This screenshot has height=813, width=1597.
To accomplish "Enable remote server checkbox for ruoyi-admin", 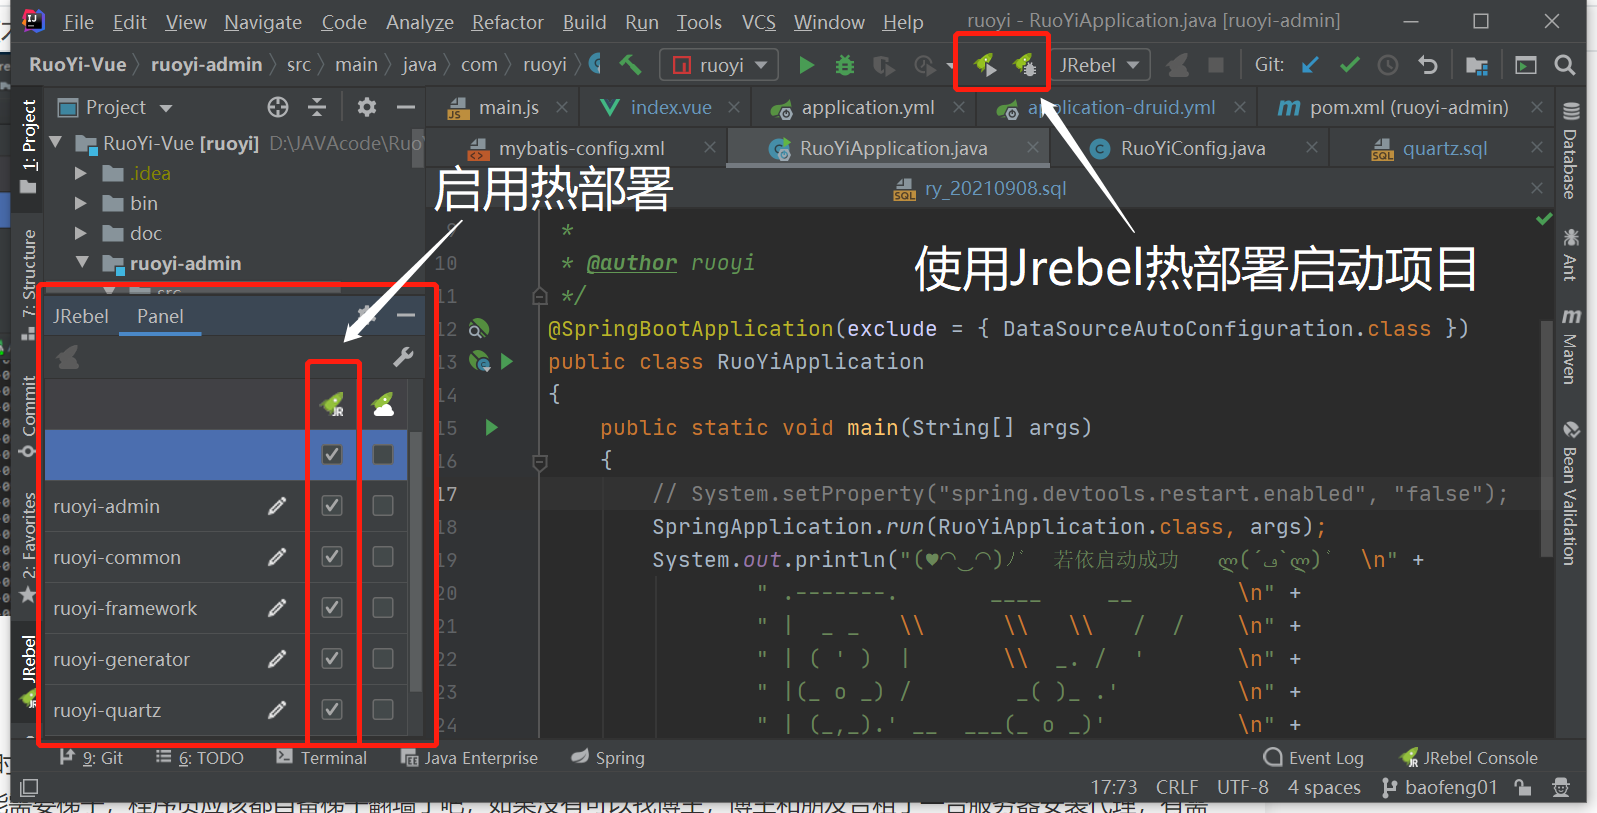I will tap(383, 506).
